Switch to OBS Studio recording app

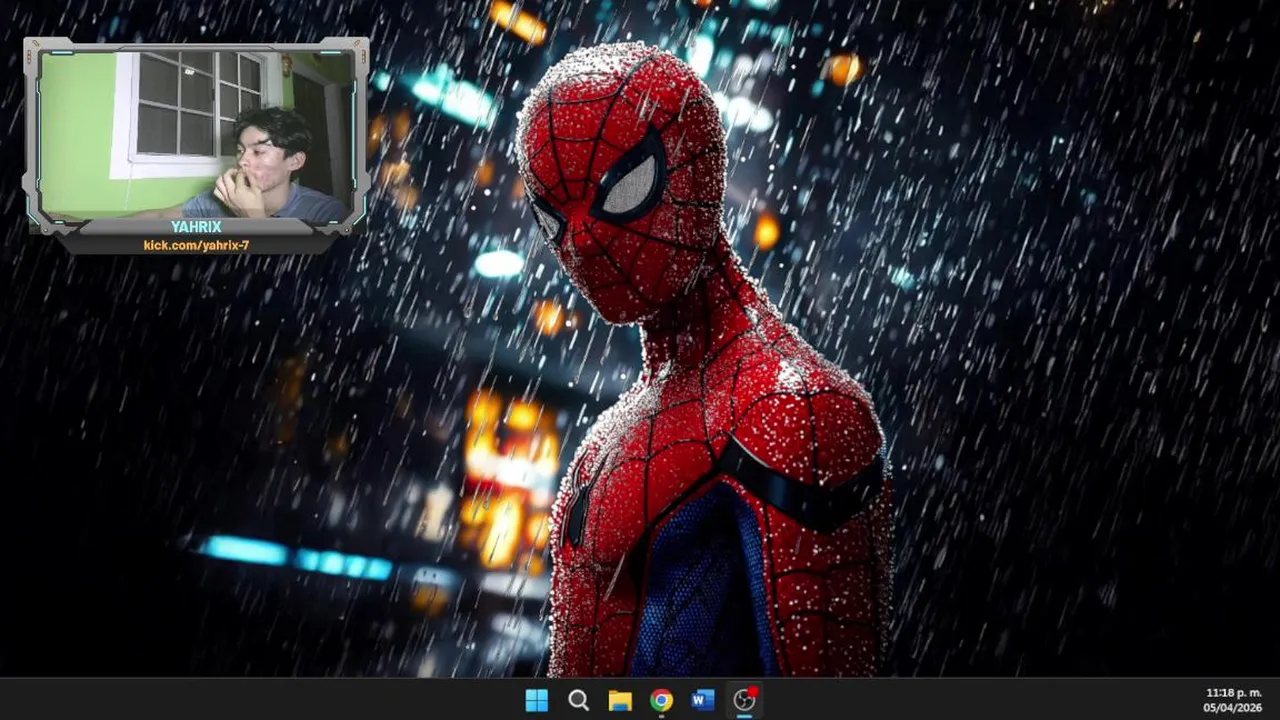pos(745,700)
